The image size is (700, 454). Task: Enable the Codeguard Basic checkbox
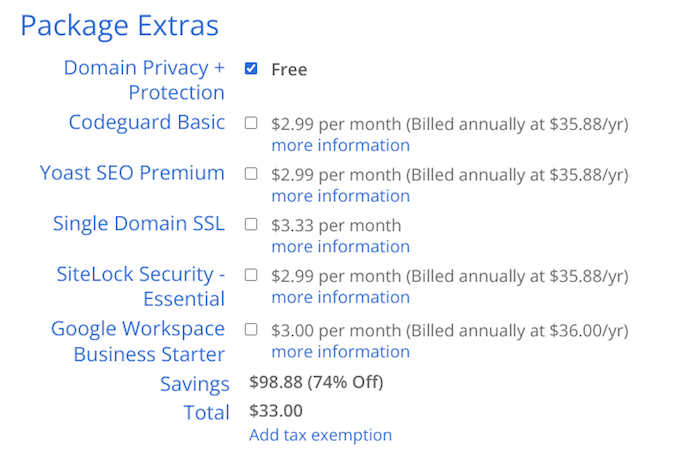[x=251, y=123]
